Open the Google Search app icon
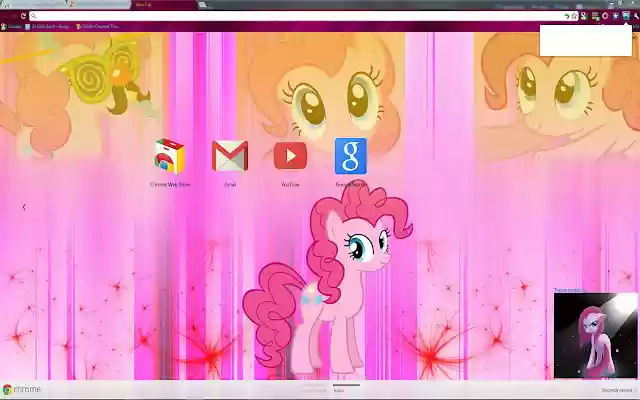The width and height of the screenshot is (640, 400). click(x=351, y=156)
